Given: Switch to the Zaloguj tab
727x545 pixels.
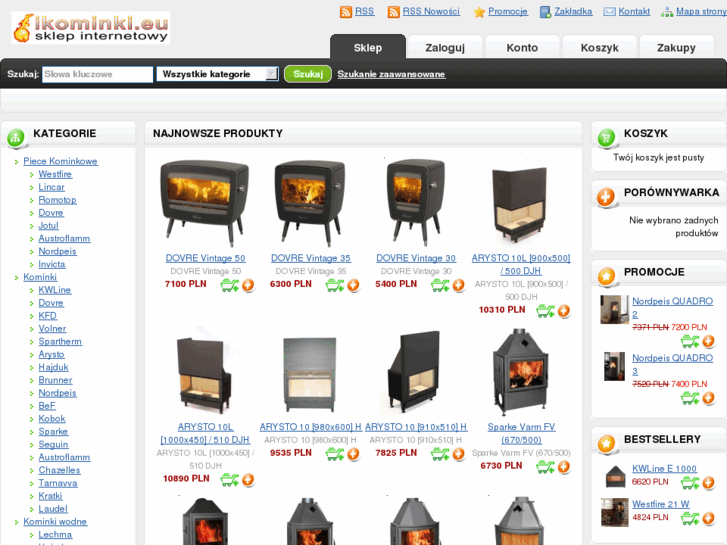Looking at the screenshot, I should coord(445,47).
